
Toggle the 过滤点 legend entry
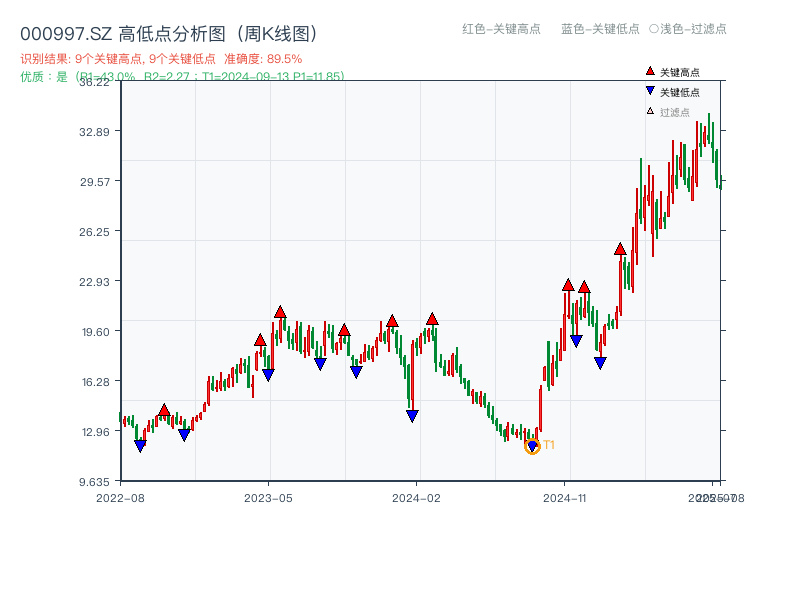pyautogui.click(x=668, y=112)
